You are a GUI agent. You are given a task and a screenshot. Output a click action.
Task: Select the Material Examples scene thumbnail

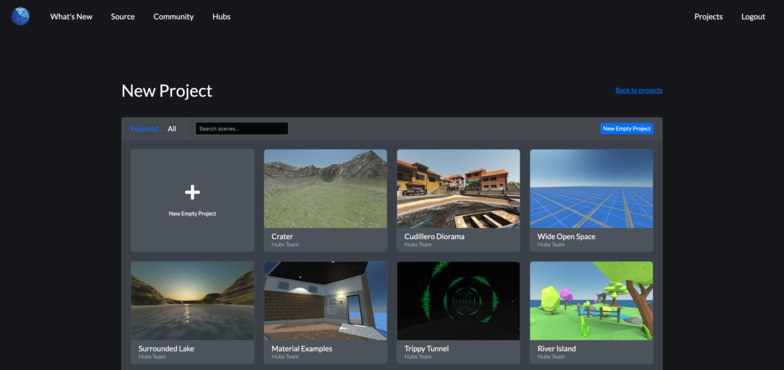click(326, 300)
